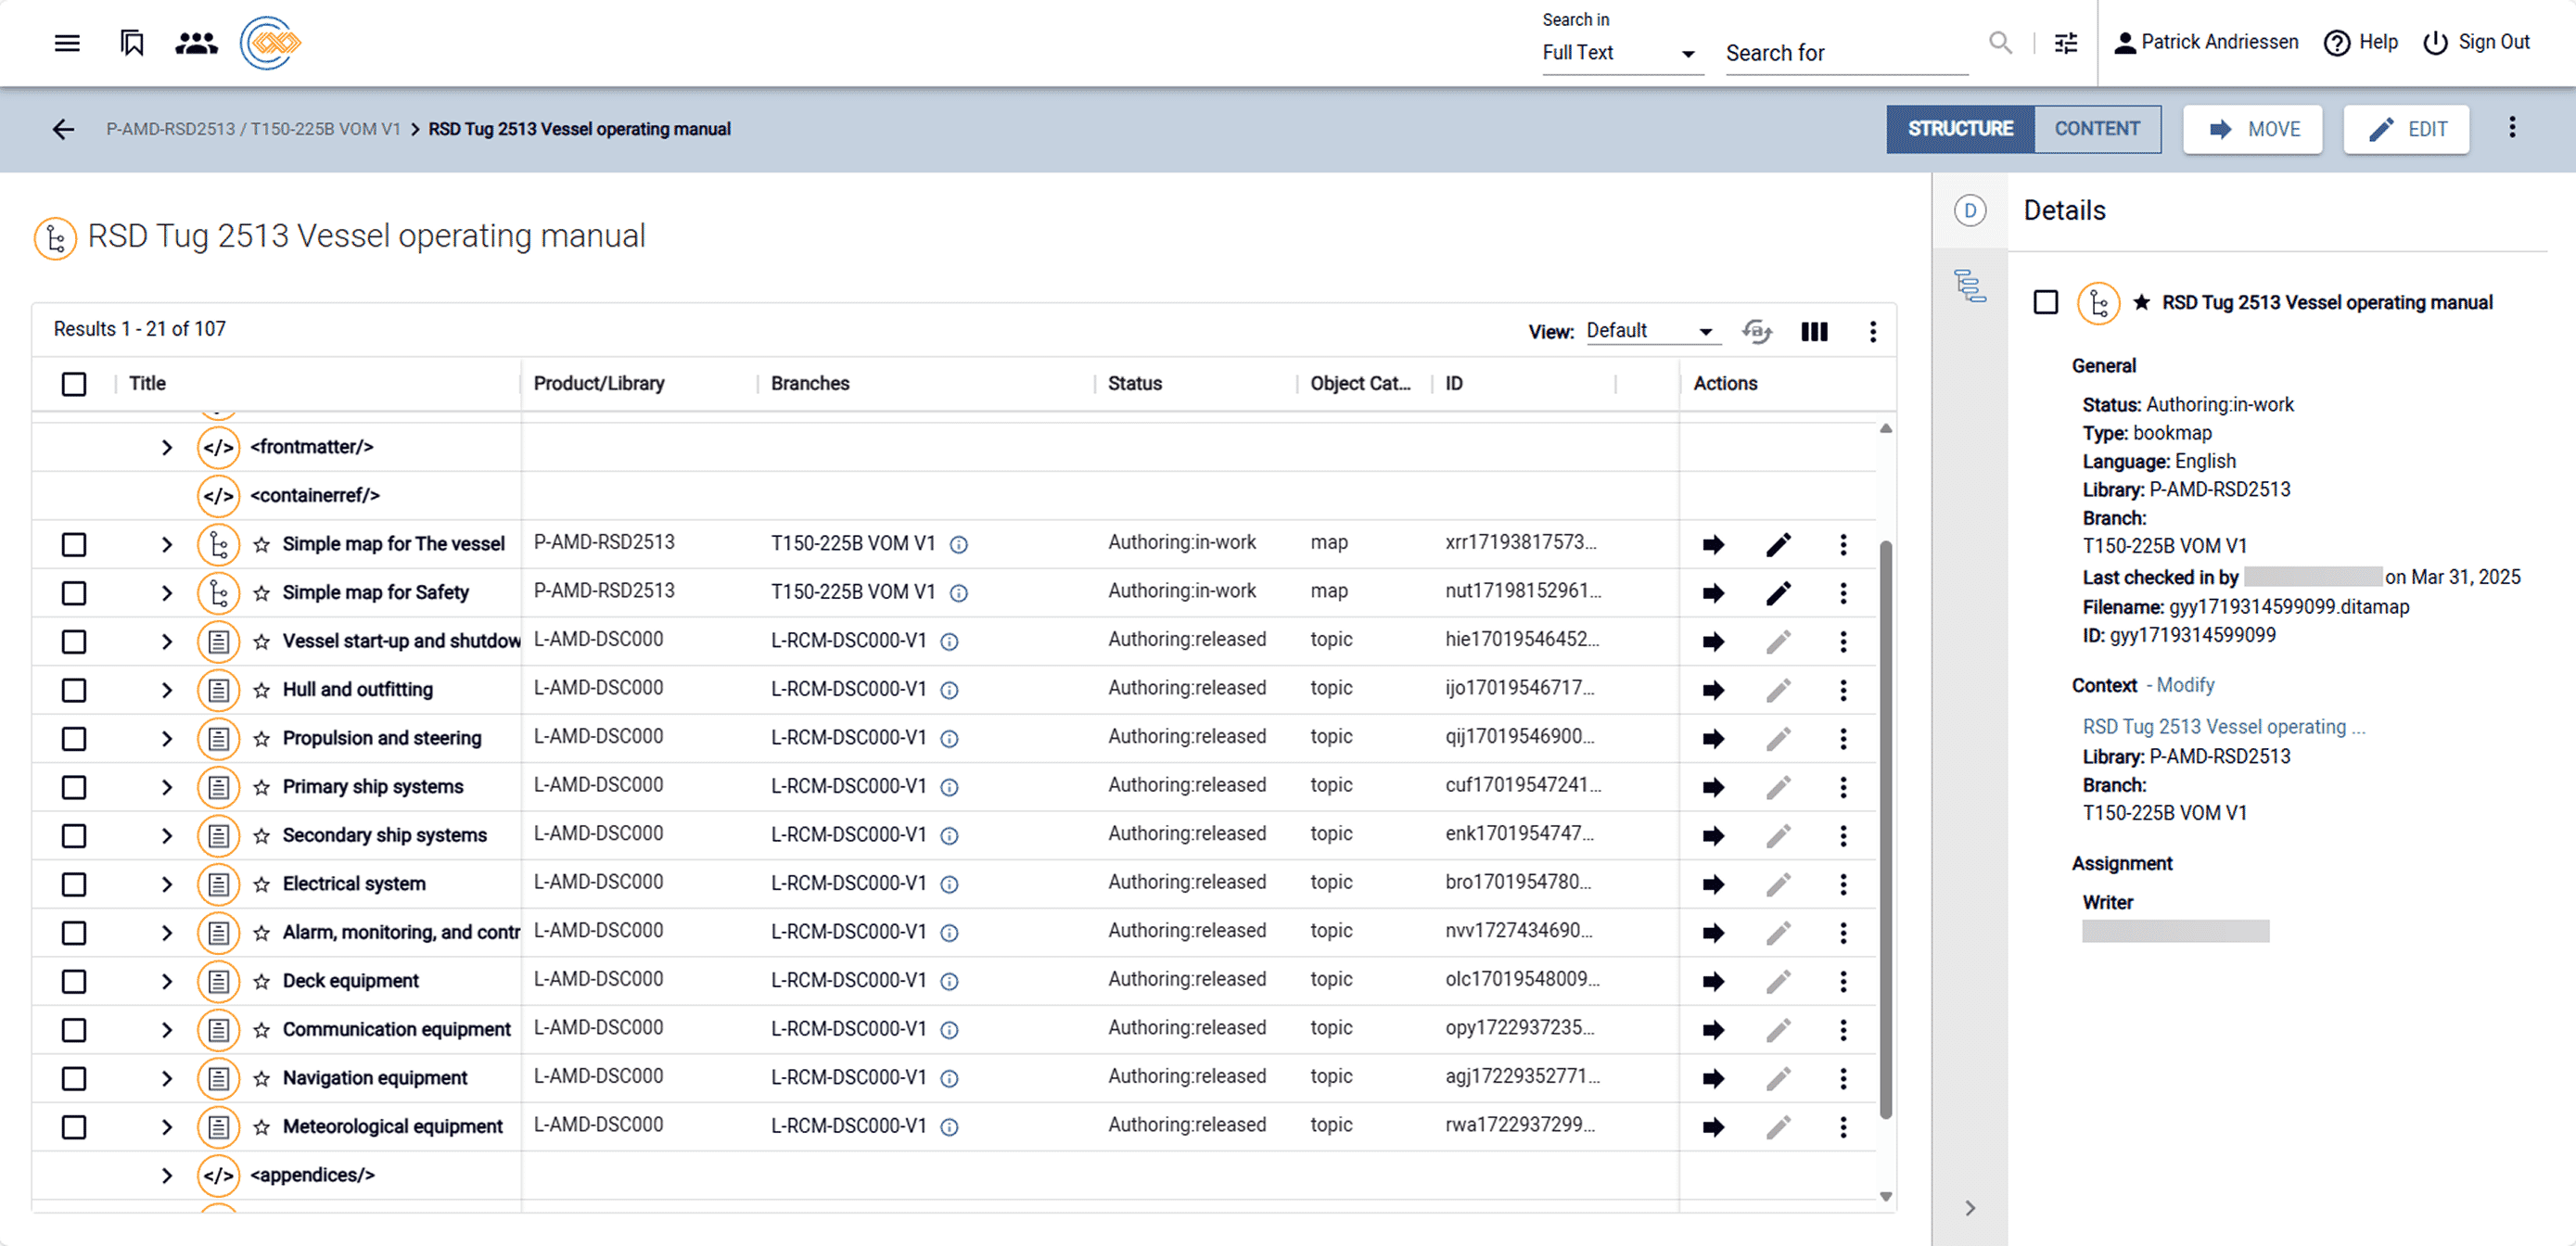The width and height of the screenshot is (2576, 1246).
Task: Switch to the CONTENT tab
Action: pyautogui.click(x=2097, y=129)
